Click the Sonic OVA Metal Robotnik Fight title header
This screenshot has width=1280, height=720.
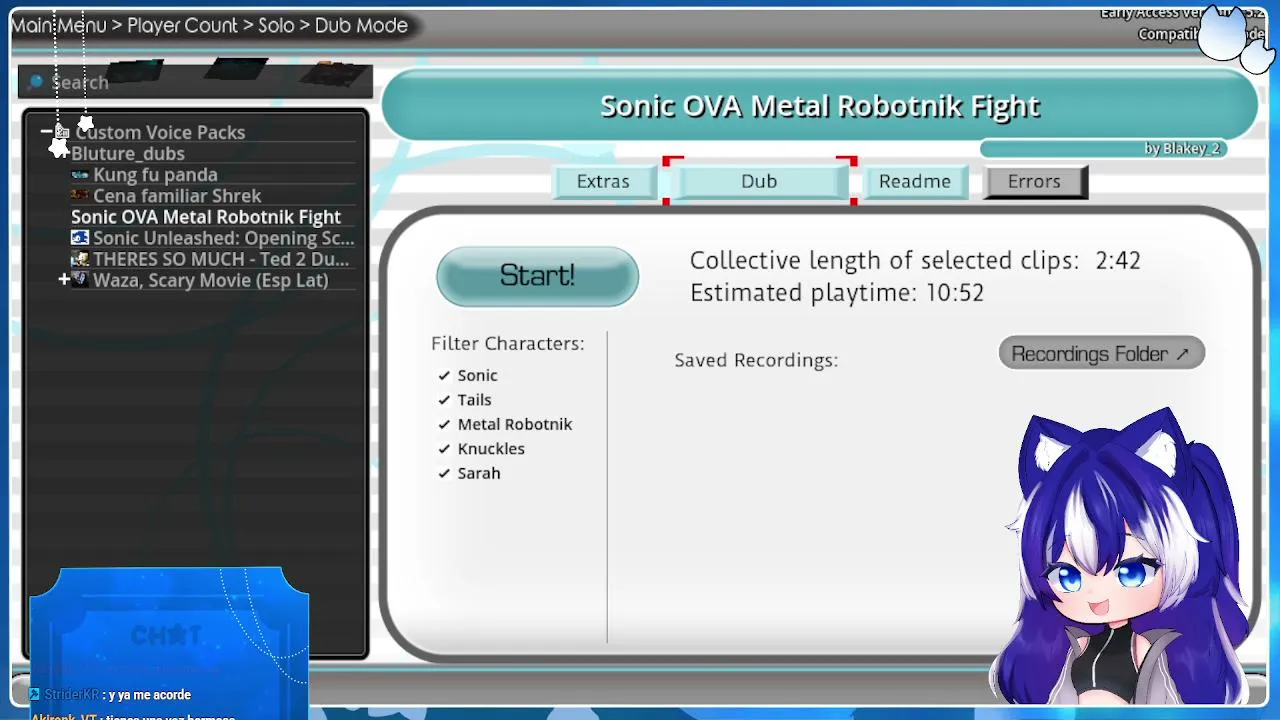[x=820, y=106]
